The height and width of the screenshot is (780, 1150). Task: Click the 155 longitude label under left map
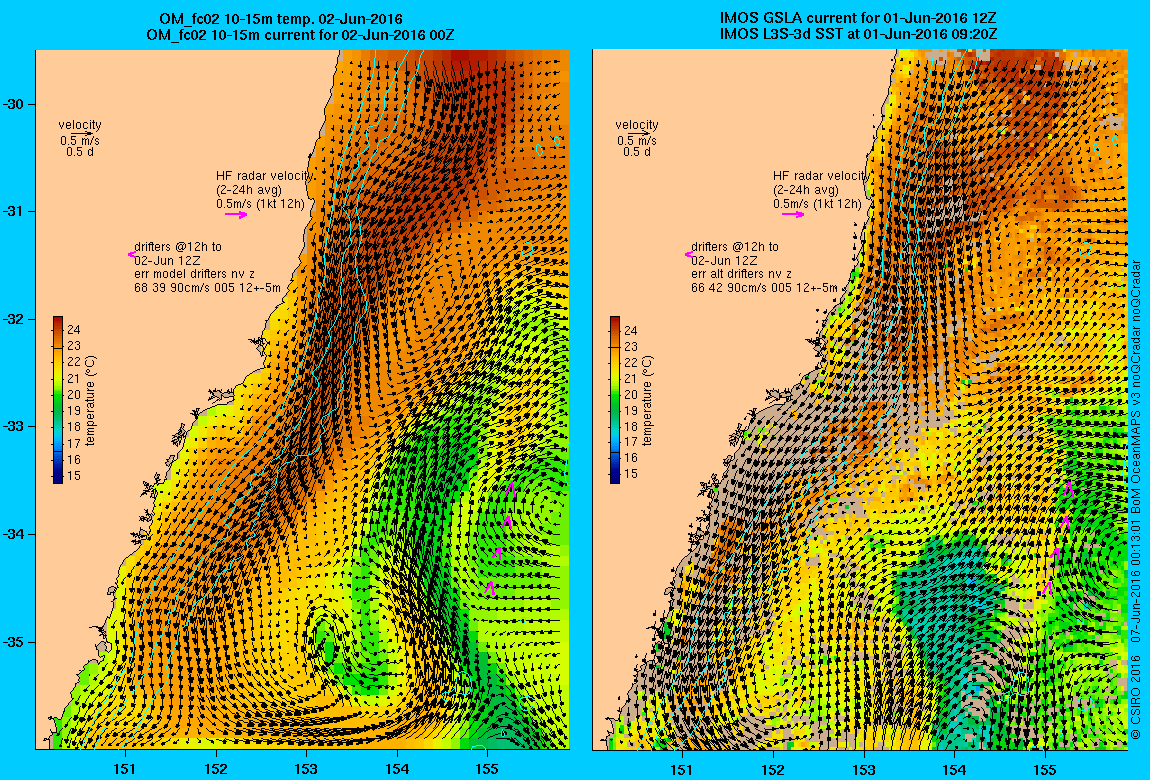pyautogui.click(x=488, y=769)
